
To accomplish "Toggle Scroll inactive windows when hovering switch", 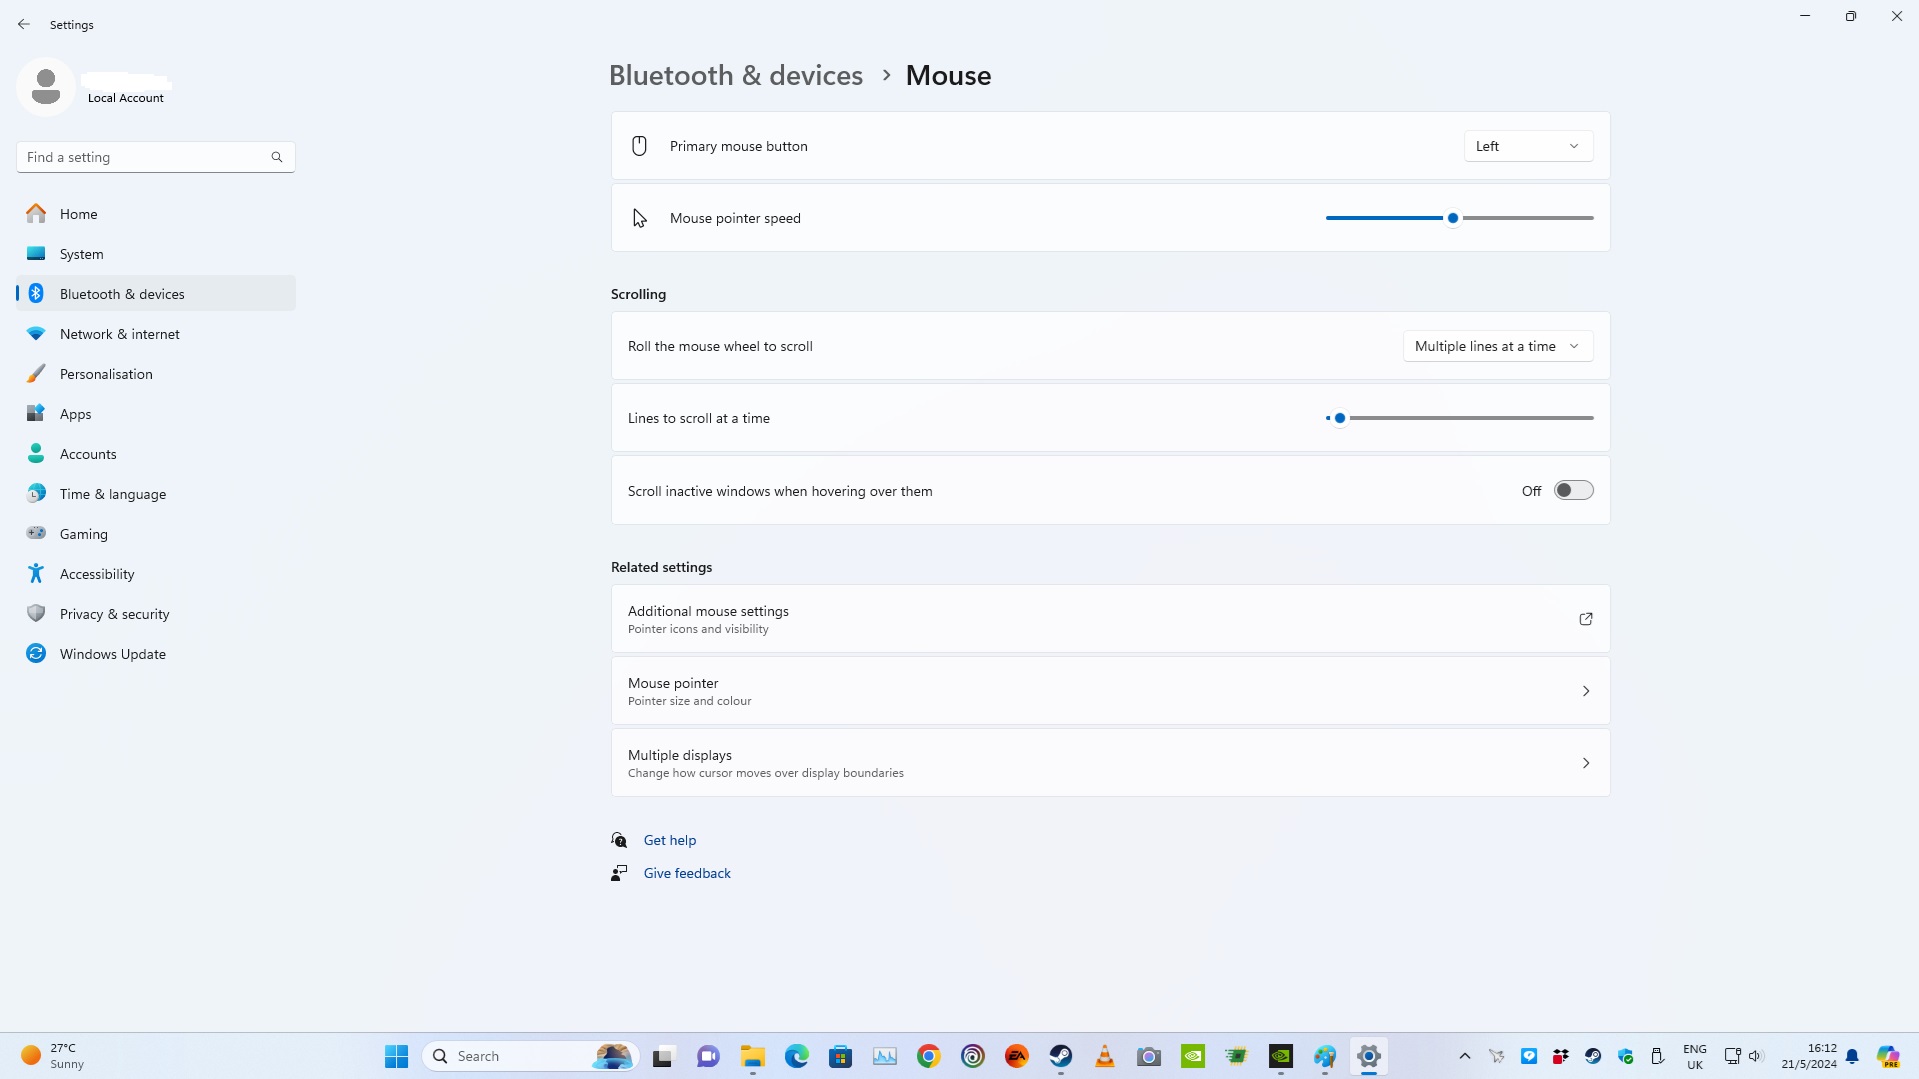I will (1573, 491).
